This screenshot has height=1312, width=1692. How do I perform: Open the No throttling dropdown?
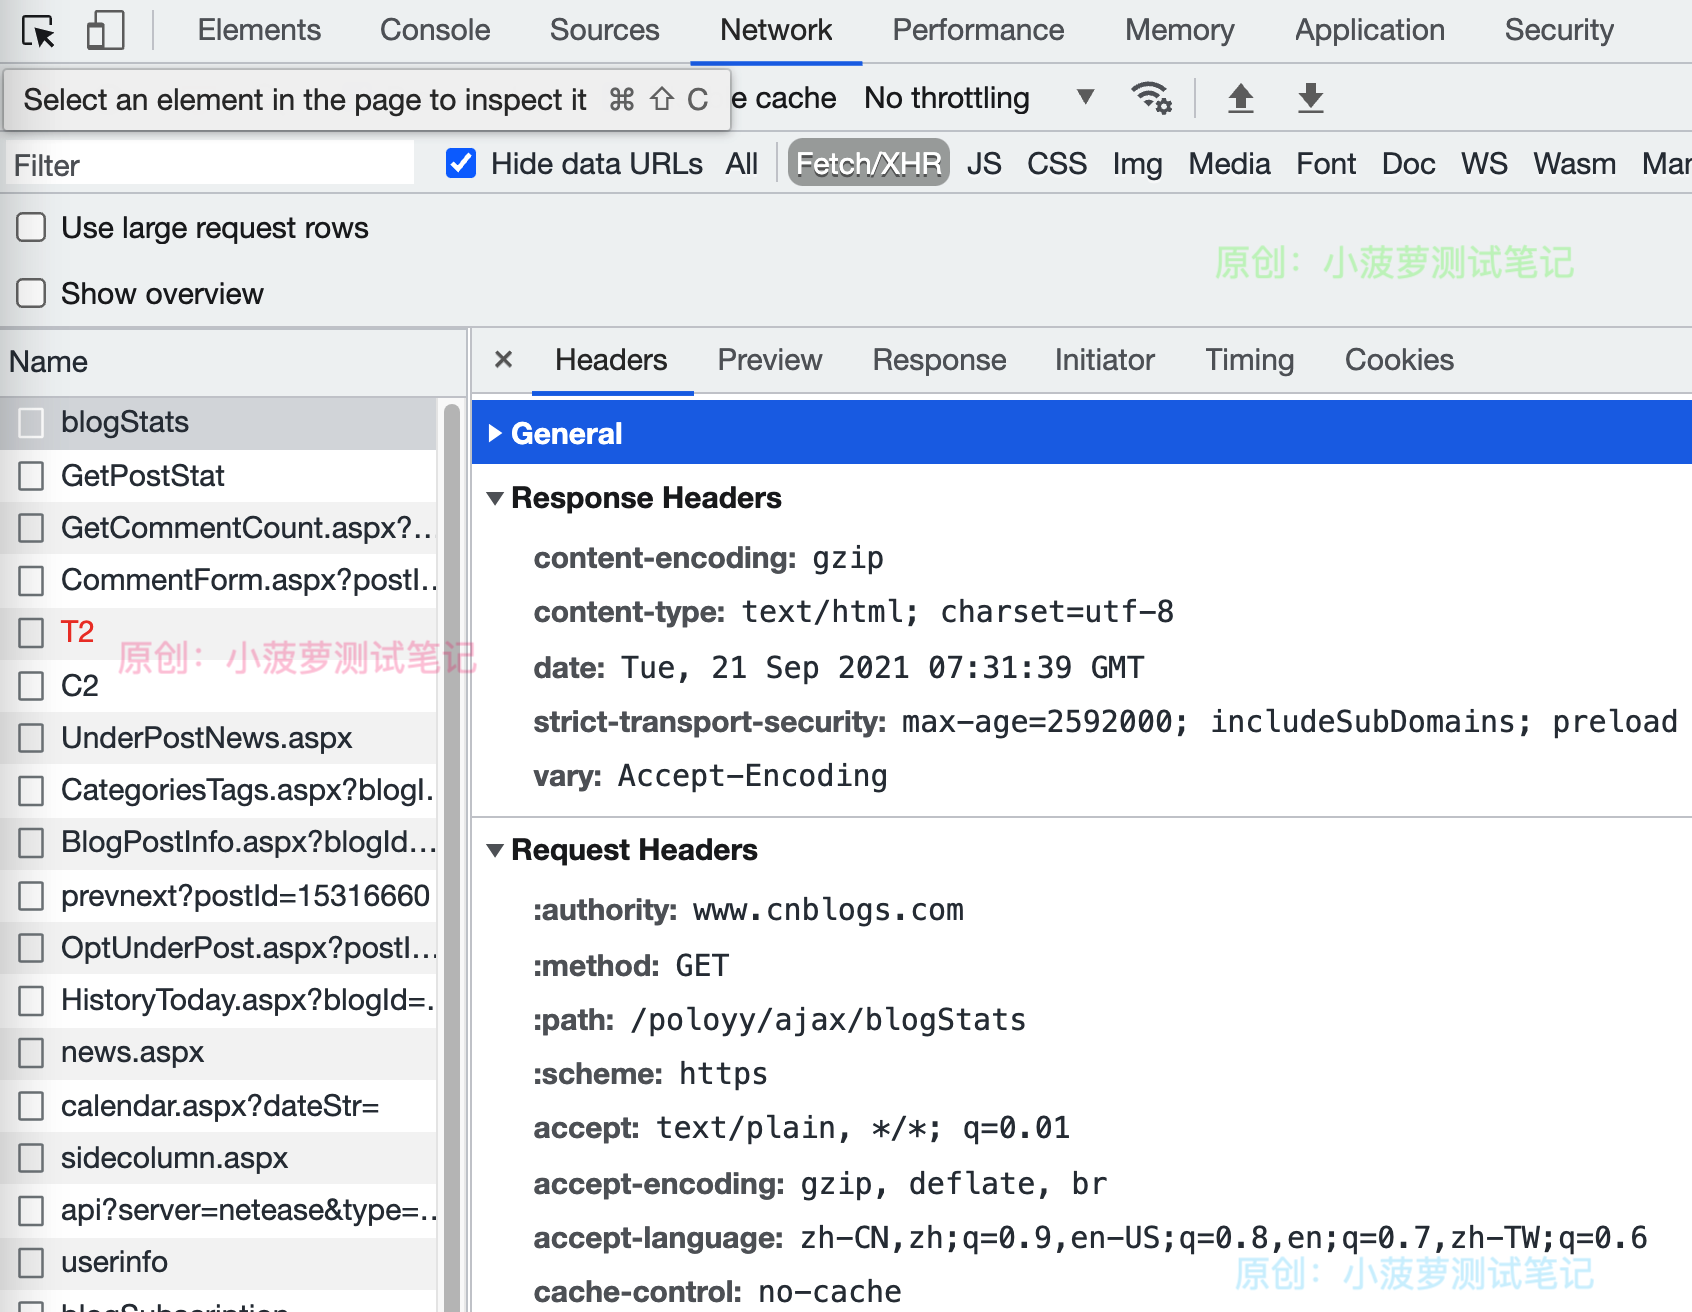click(980, 98)
